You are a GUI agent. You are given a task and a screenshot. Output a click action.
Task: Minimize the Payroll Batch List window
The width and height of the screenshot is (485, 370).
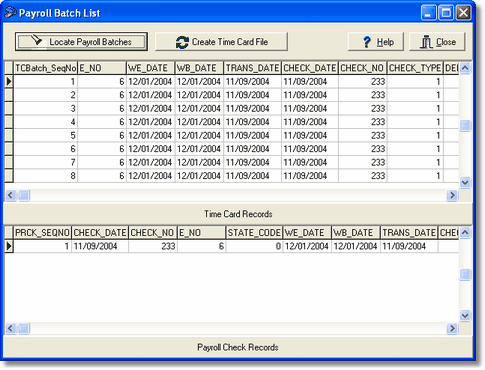click(429, 13)
